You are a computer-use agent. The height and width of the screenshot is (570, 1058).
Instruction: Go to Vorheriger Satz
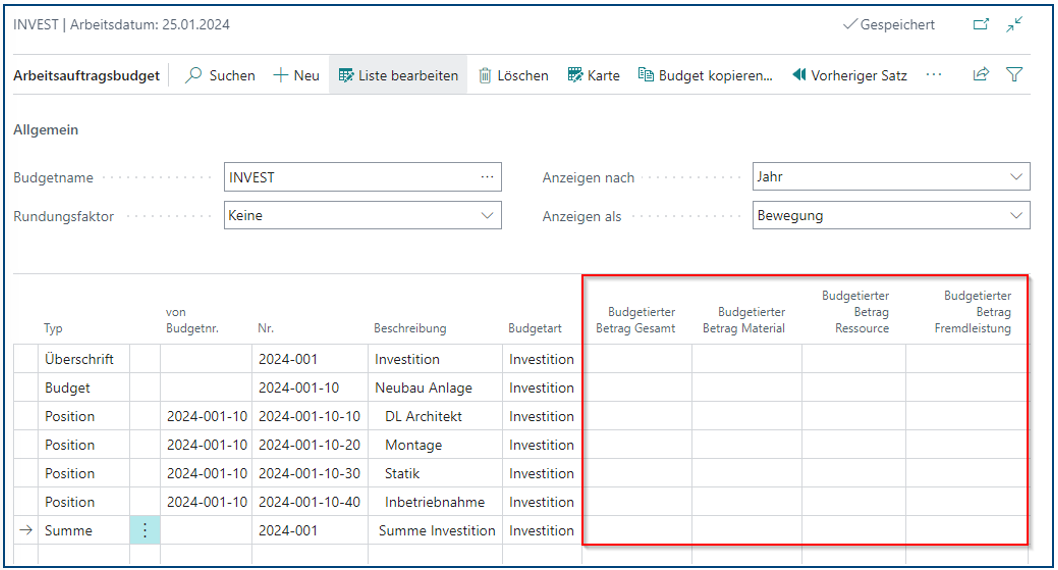click(850, 76)
